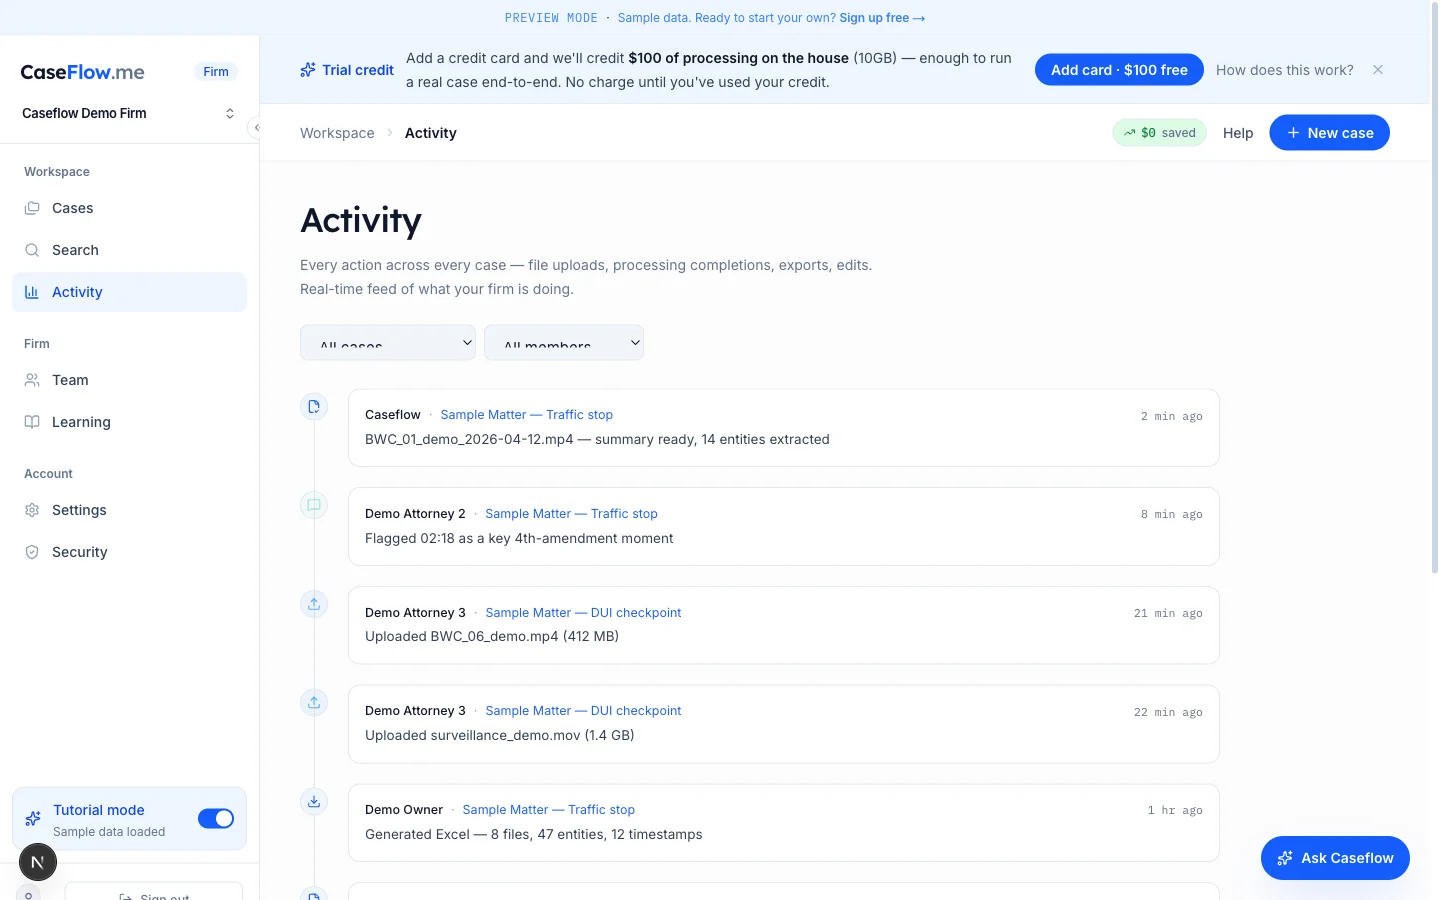Click the CaseFlow.me logo
The image size is (1440, 900).
coord(82,72)
